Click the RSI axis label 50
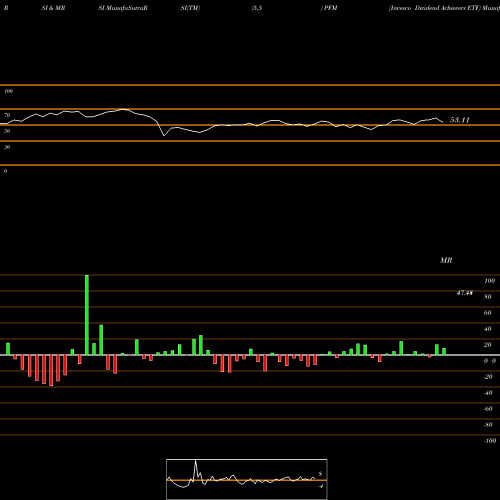Screen dimensions: 500x500 7,131
